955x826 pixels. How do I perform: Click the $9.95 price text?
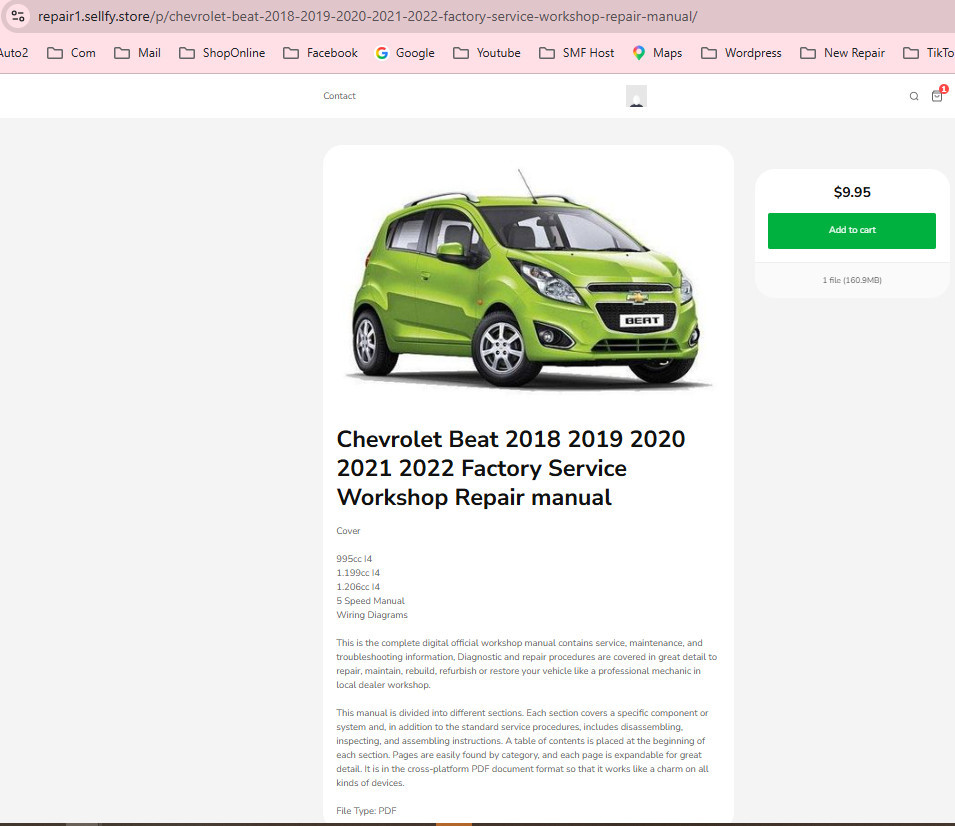pos(852,192)
